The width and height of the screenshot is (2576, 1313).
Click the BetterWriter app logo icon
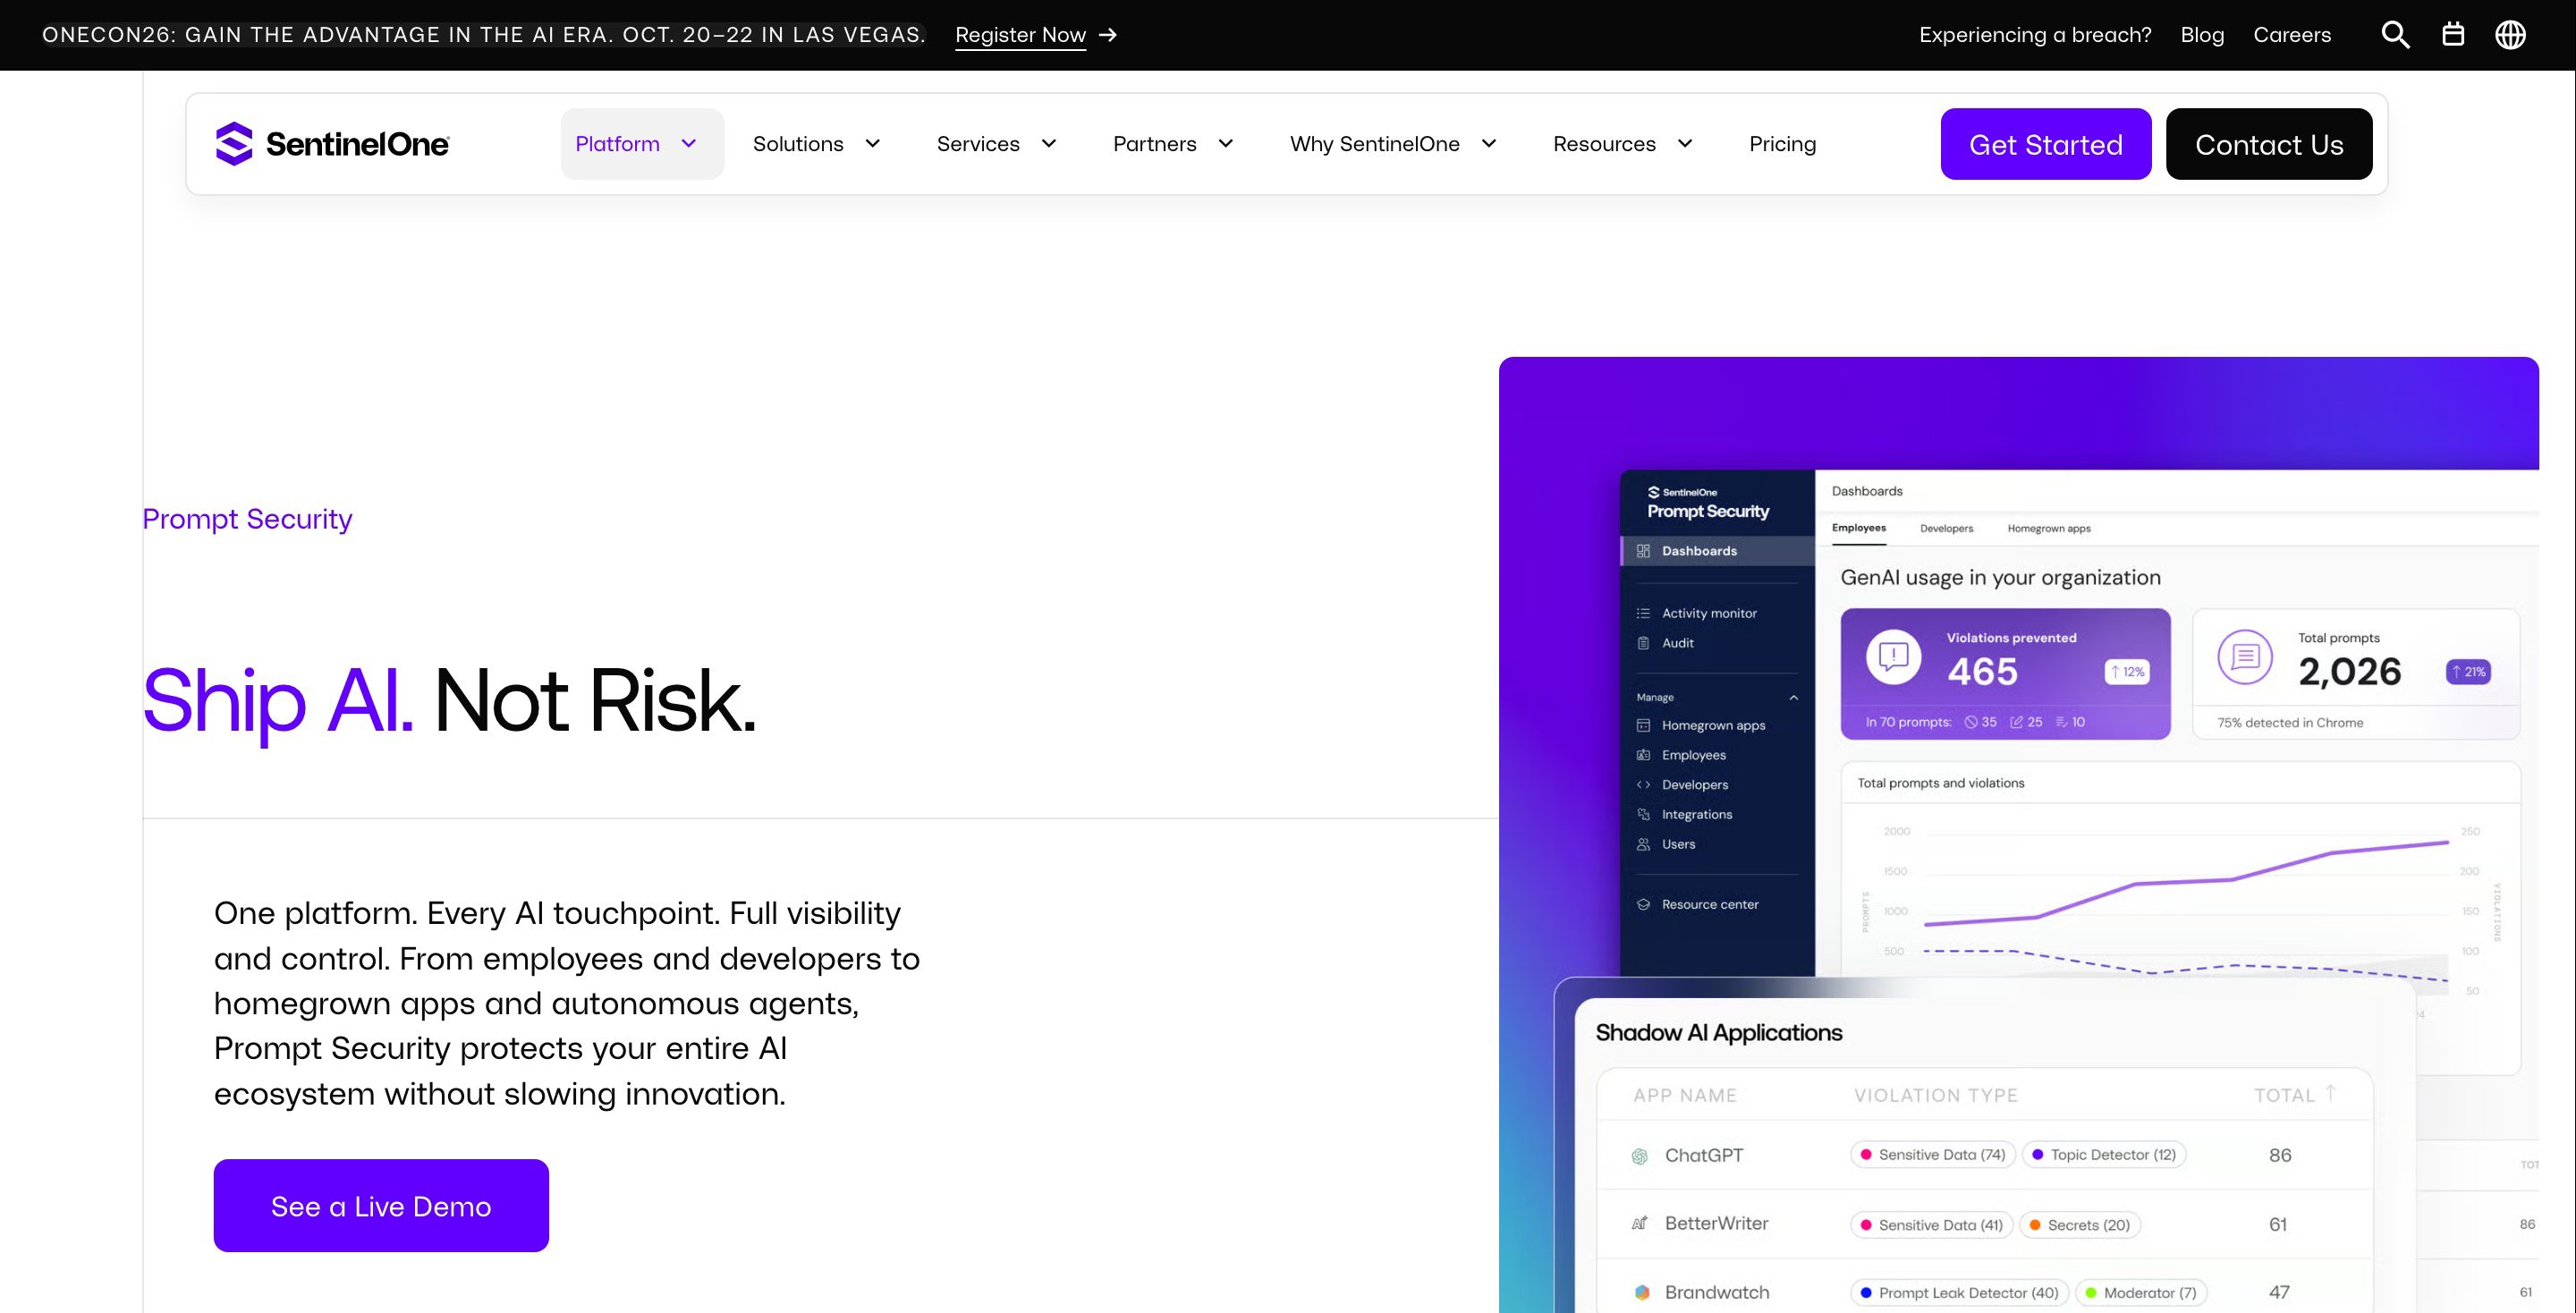click(x=1640, y=1223)
